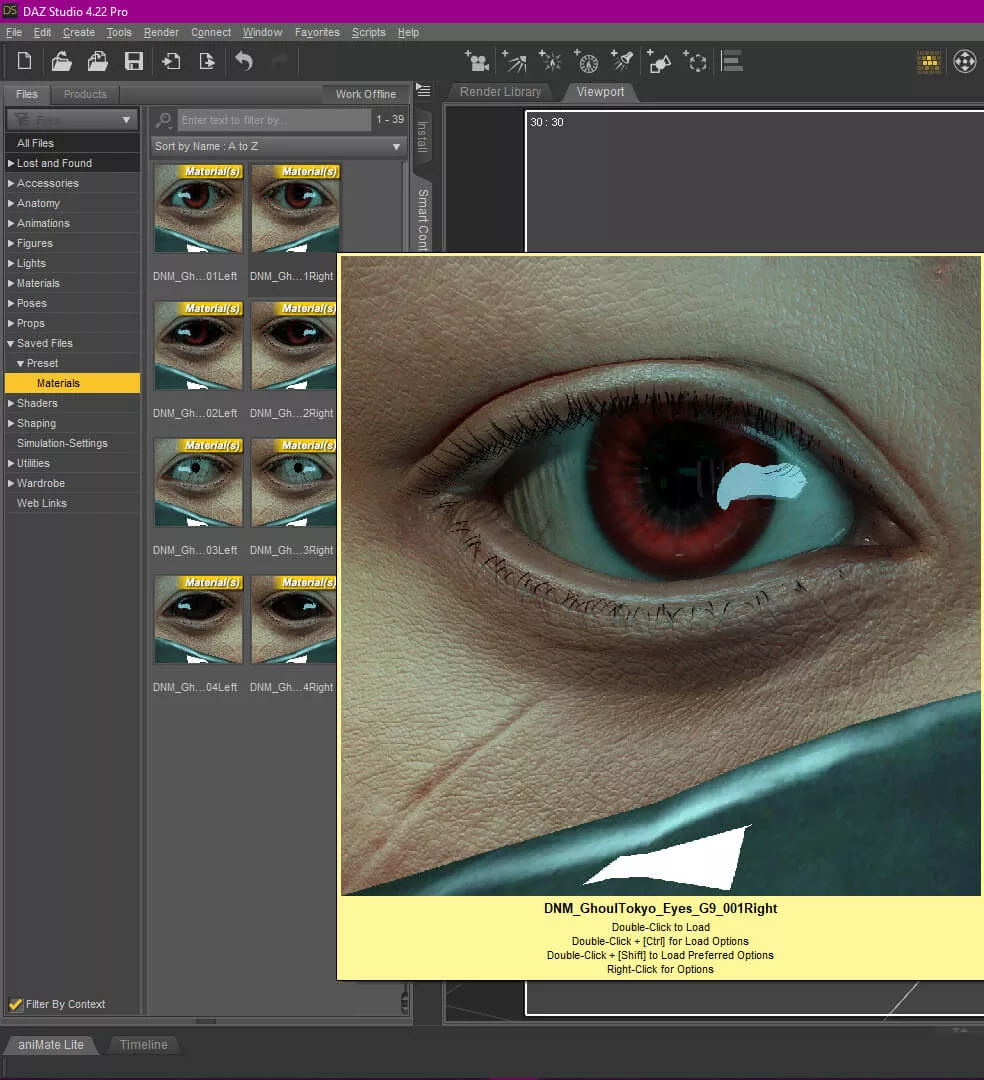984x1080 pixels.
Task: Create a new point light
Action: pos(551,62)
